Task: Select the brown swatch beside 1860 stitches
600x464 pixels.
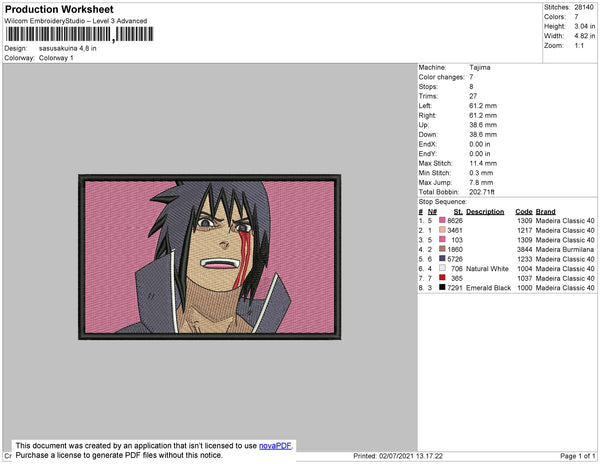Action: (442, 249)
